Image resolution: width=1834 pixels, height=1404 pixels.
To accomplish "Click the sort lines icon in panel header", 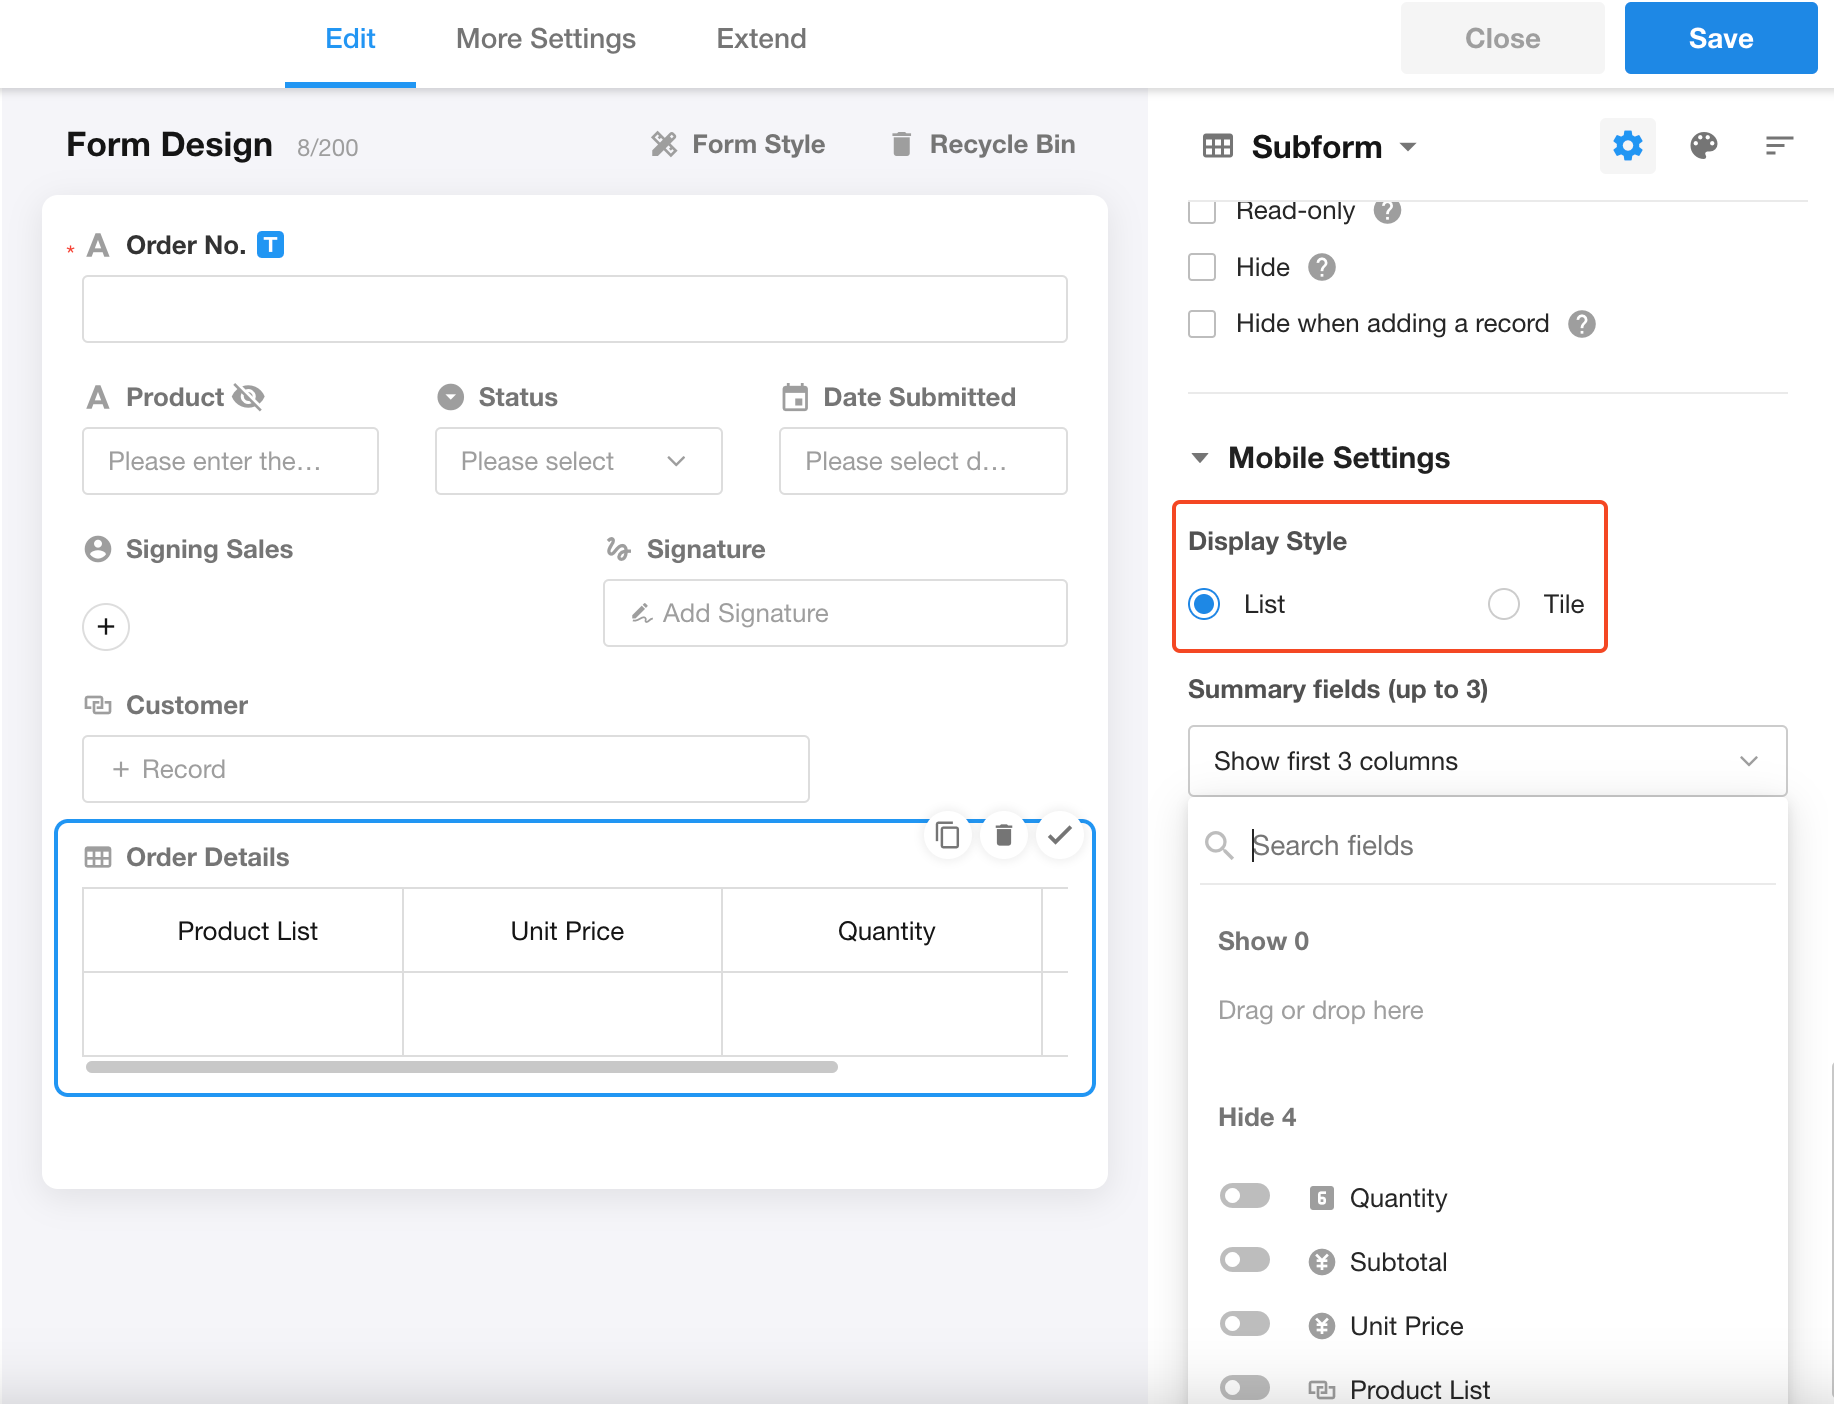I will (1778, 146).
